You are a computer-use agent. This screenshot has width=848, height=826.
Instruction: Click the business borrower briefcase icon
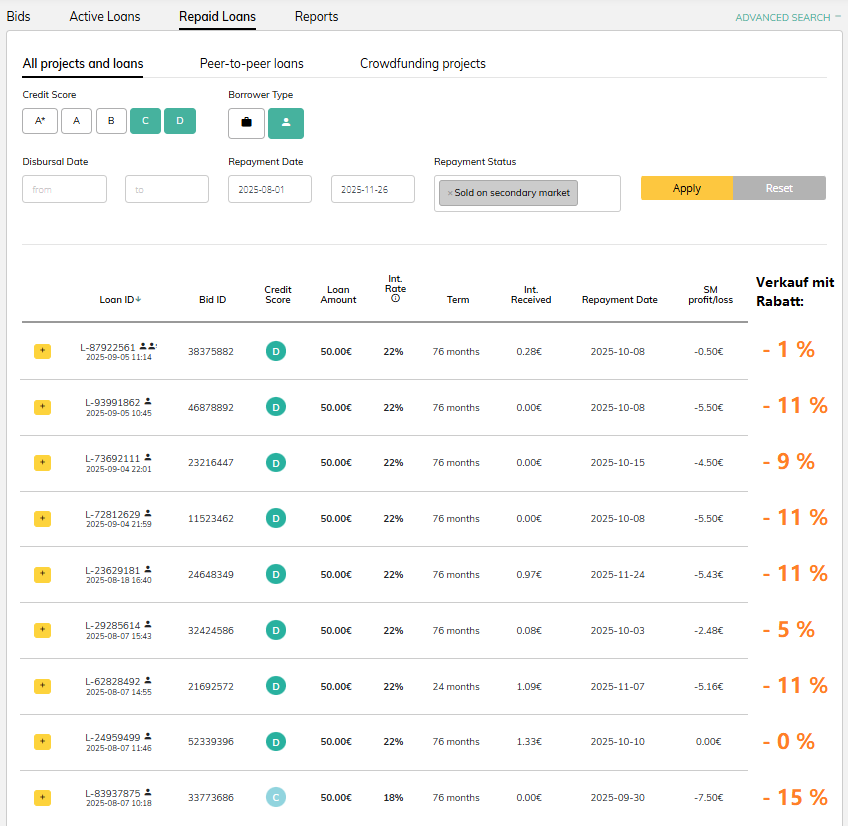[x=246, y=122]
